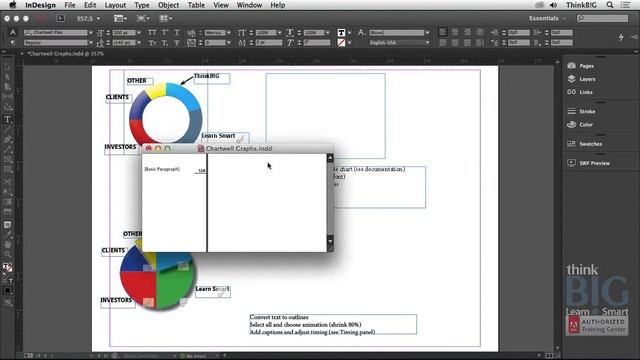Open the Table menu

tap(196, 5)
